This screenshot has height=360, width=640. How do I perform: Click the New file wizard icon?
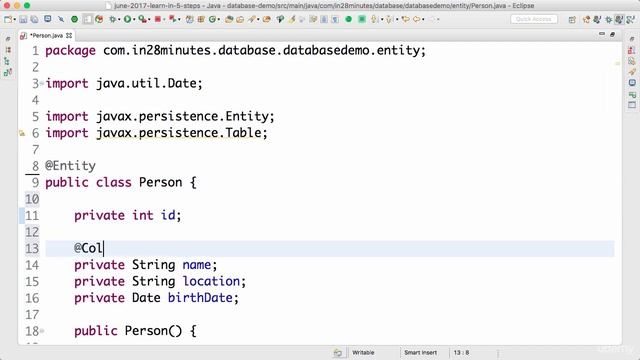click(x=8, y=19)
